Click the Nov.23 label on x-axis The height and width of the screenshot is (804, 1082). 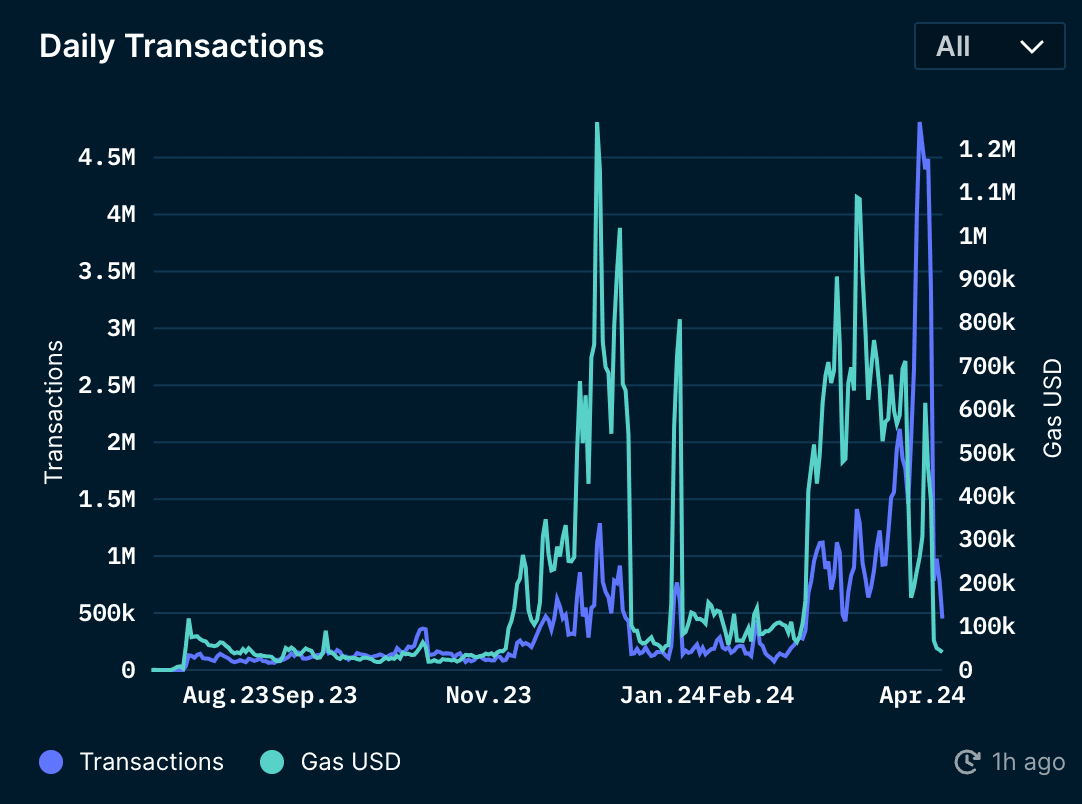(488, 694)
